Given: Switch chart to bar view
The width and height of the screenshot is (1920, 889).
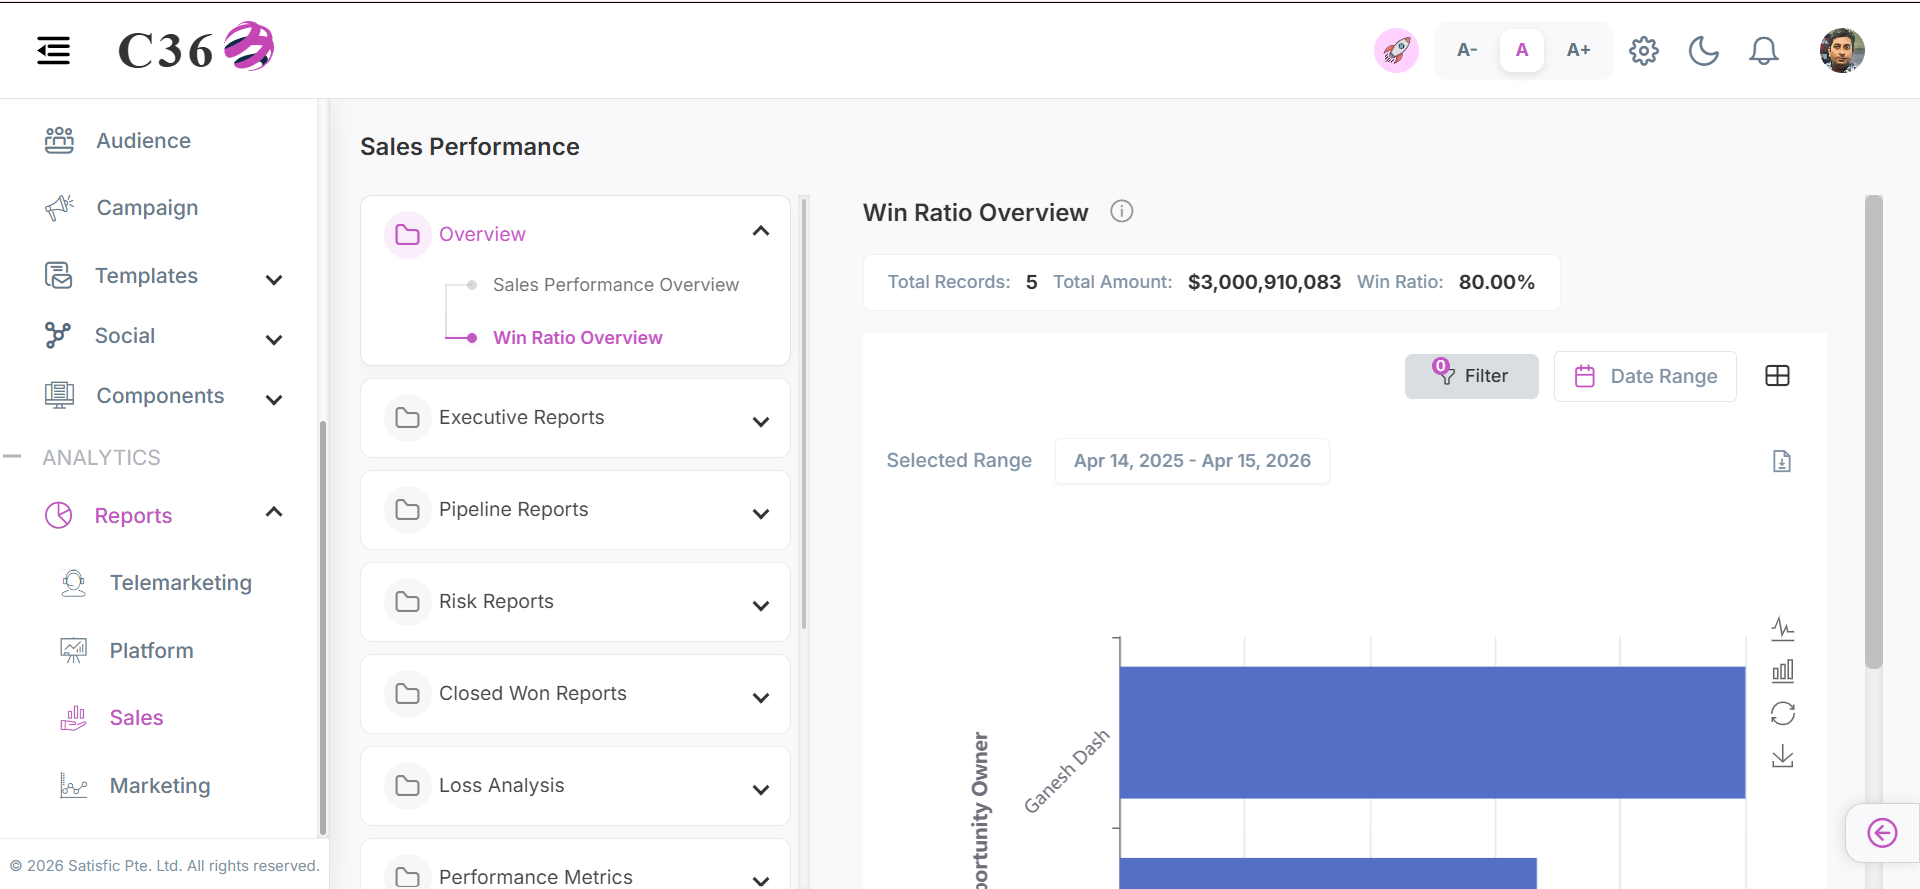Looking at the screenshot, I should [x=1782, y=671].
